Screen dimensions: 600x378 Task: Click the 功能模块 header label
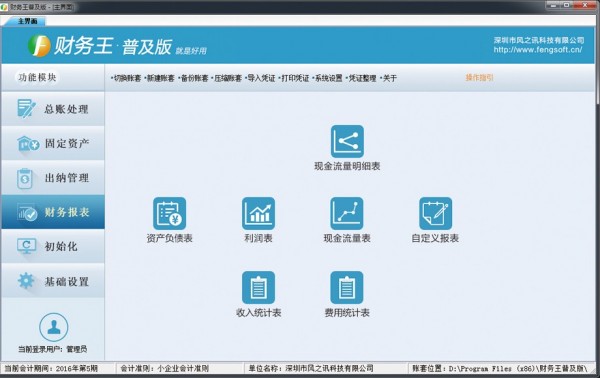(37, 77)
